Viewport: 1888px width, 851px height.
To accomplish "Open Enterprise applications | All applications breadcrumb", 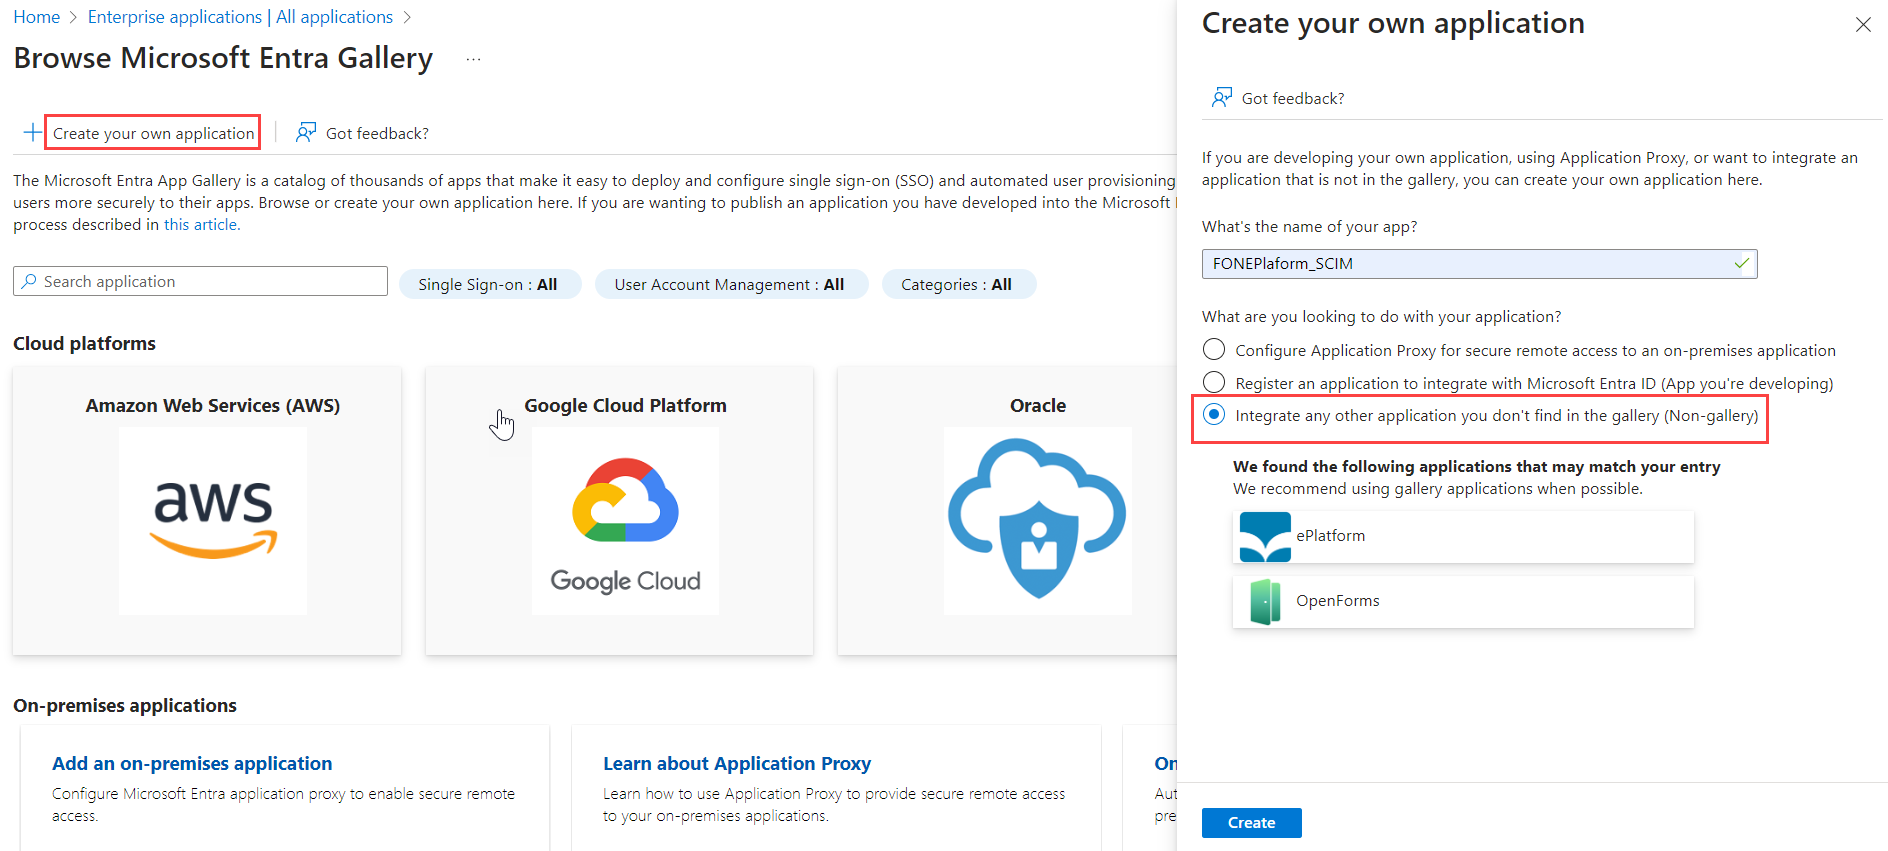I will coord(240,17).
